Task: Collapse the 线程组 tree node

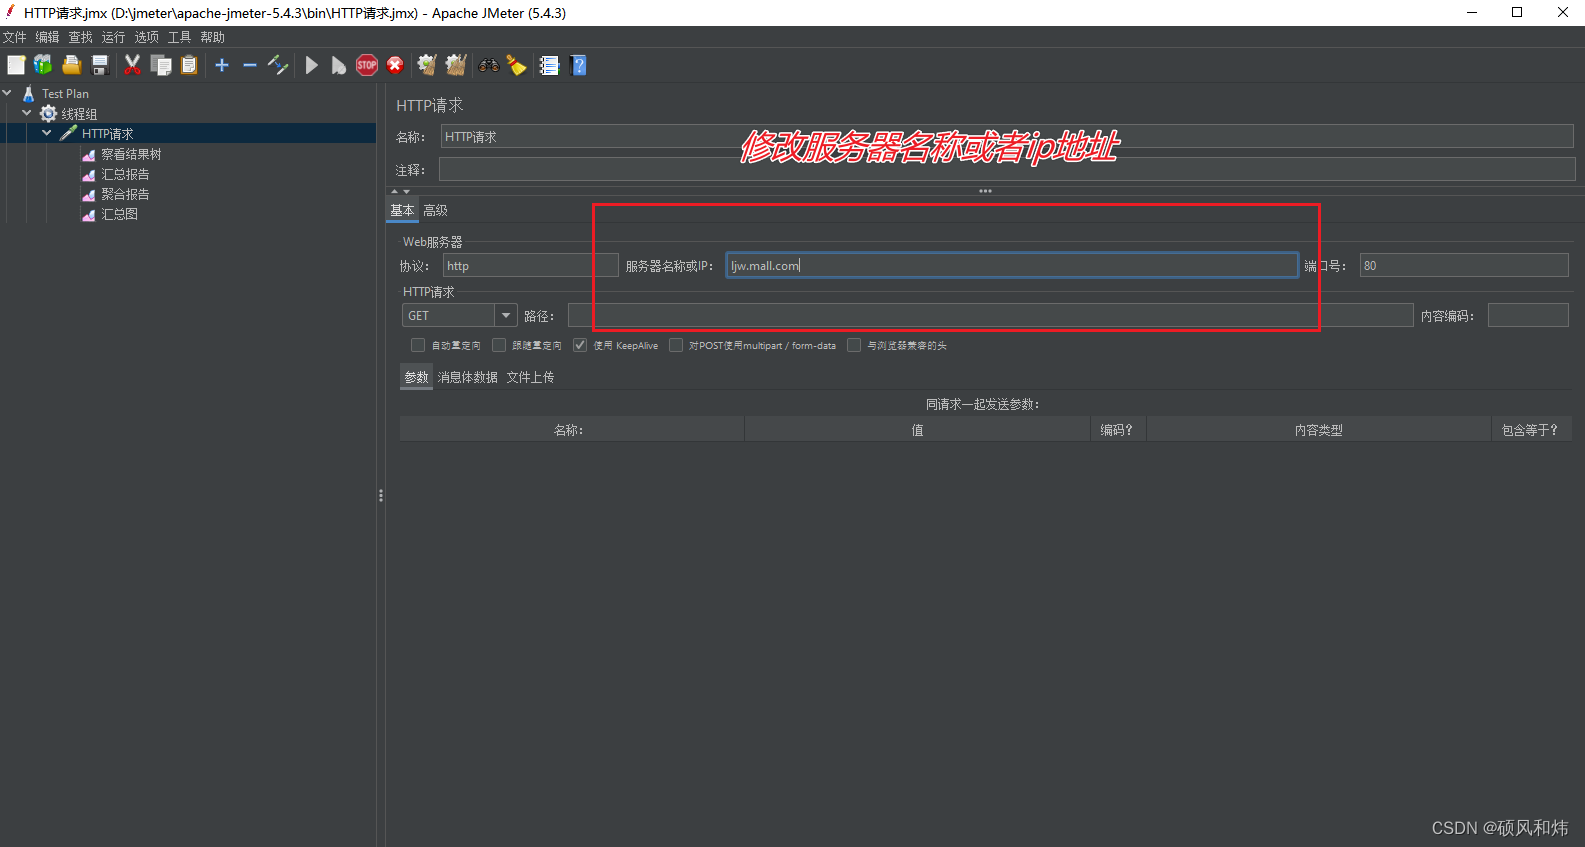Action: [x=27, y=113]
